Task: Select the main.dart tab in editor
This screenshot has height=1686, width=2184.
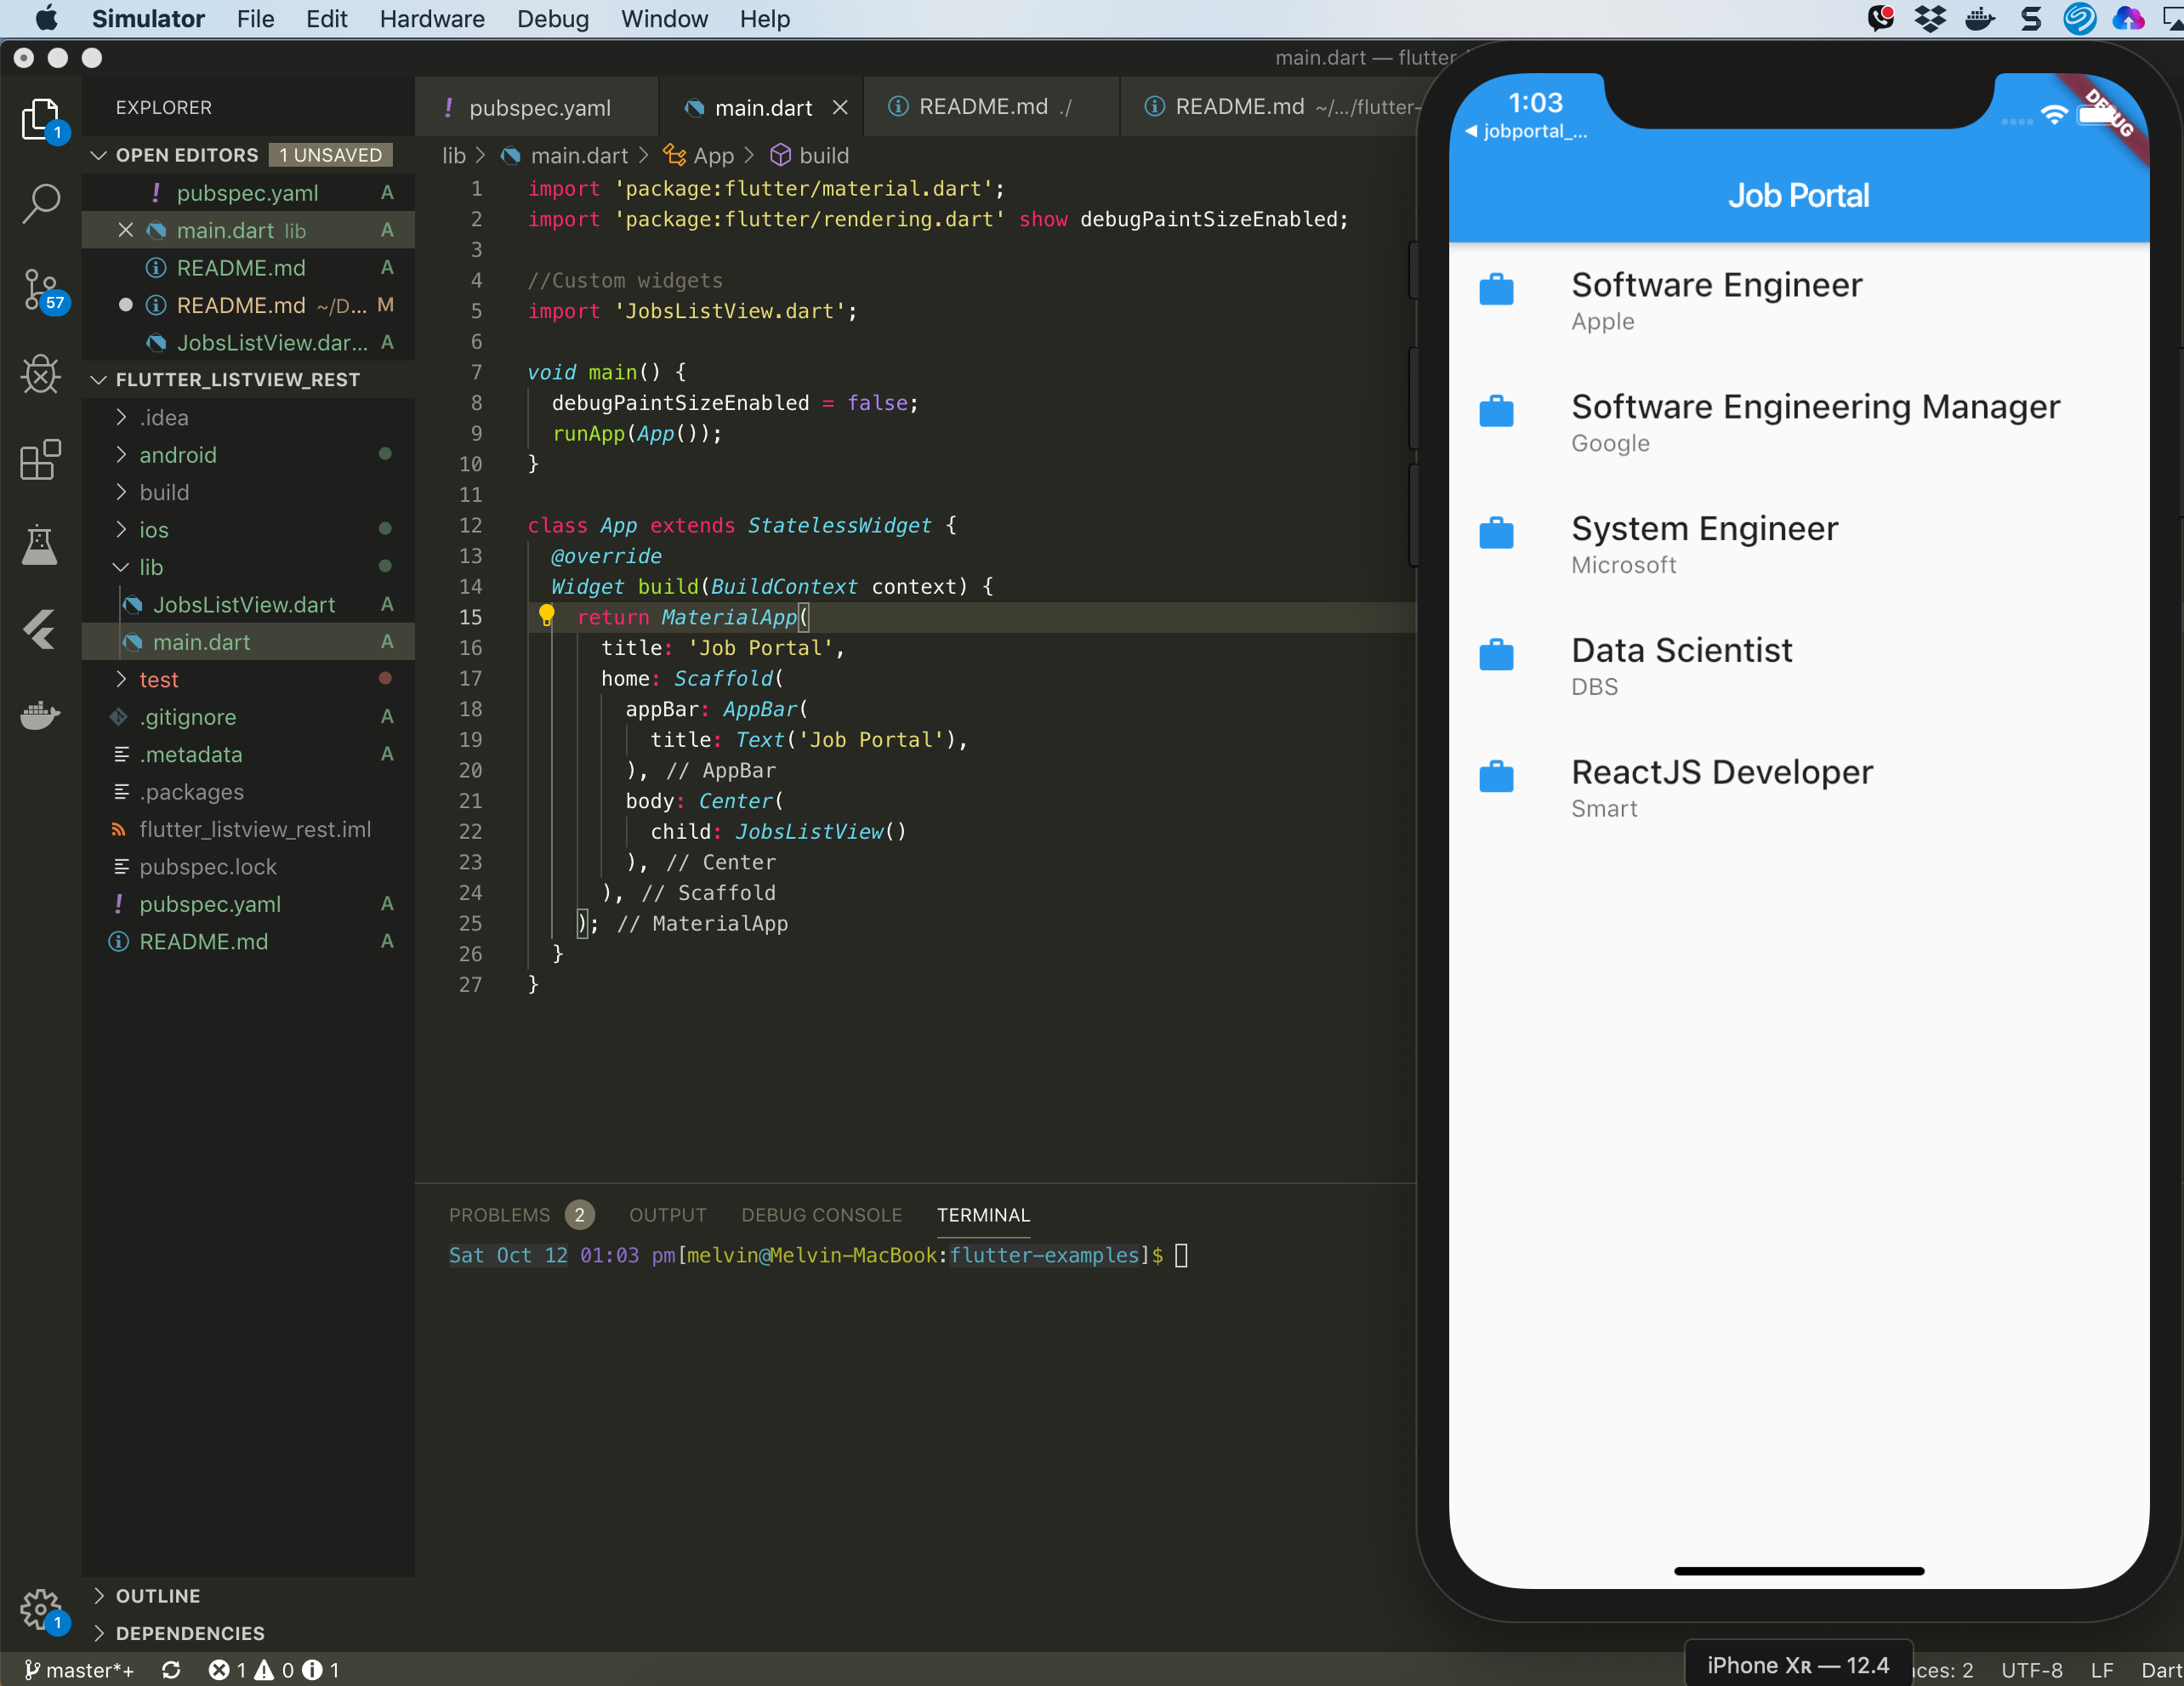Action: 756,106
